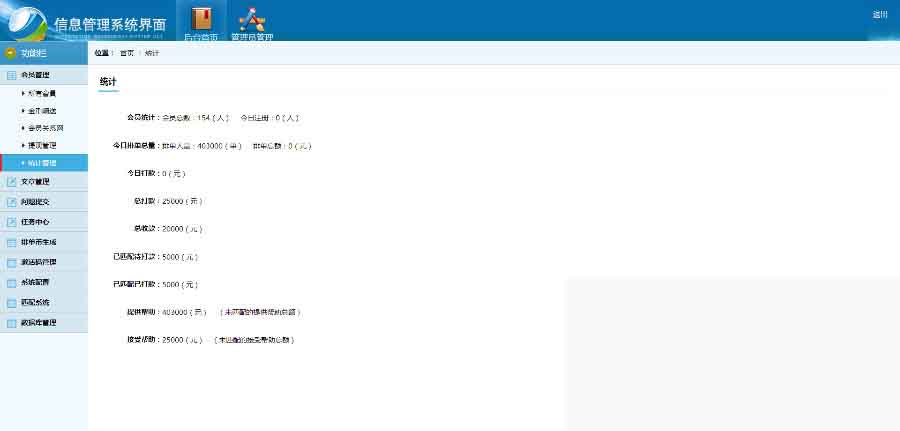Image resolution: width=900 pixels, height=431 pixels.
Task: Expand 文章管理 sidebar section
Action: [44, 182]
